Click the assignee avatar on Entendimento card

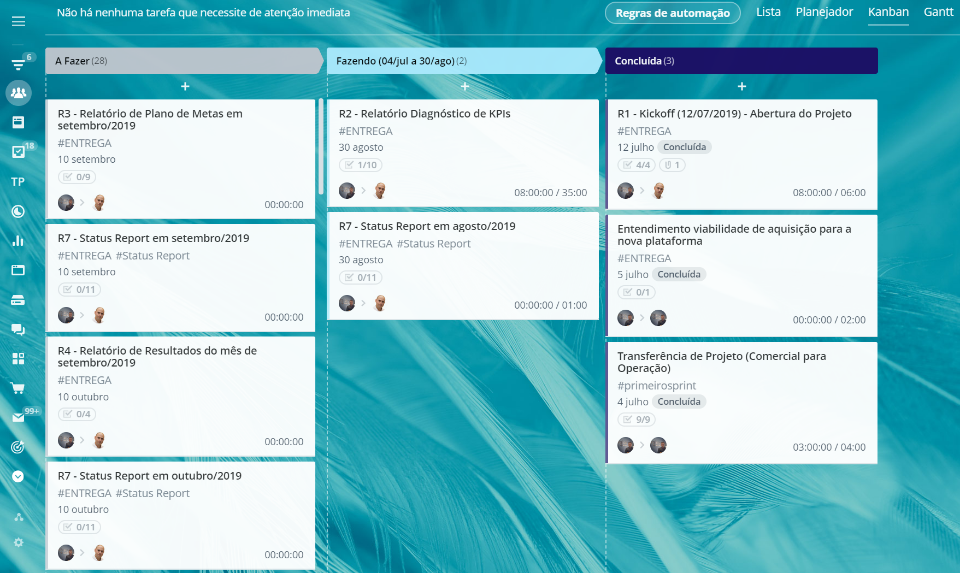(x=658, y=318)
